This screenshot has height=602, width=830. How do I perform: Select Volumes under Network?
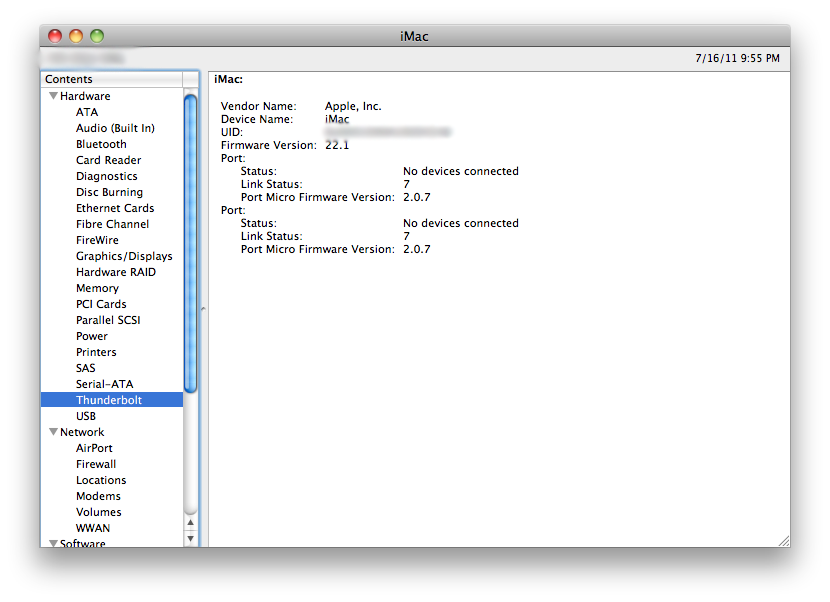pos(98,512)
